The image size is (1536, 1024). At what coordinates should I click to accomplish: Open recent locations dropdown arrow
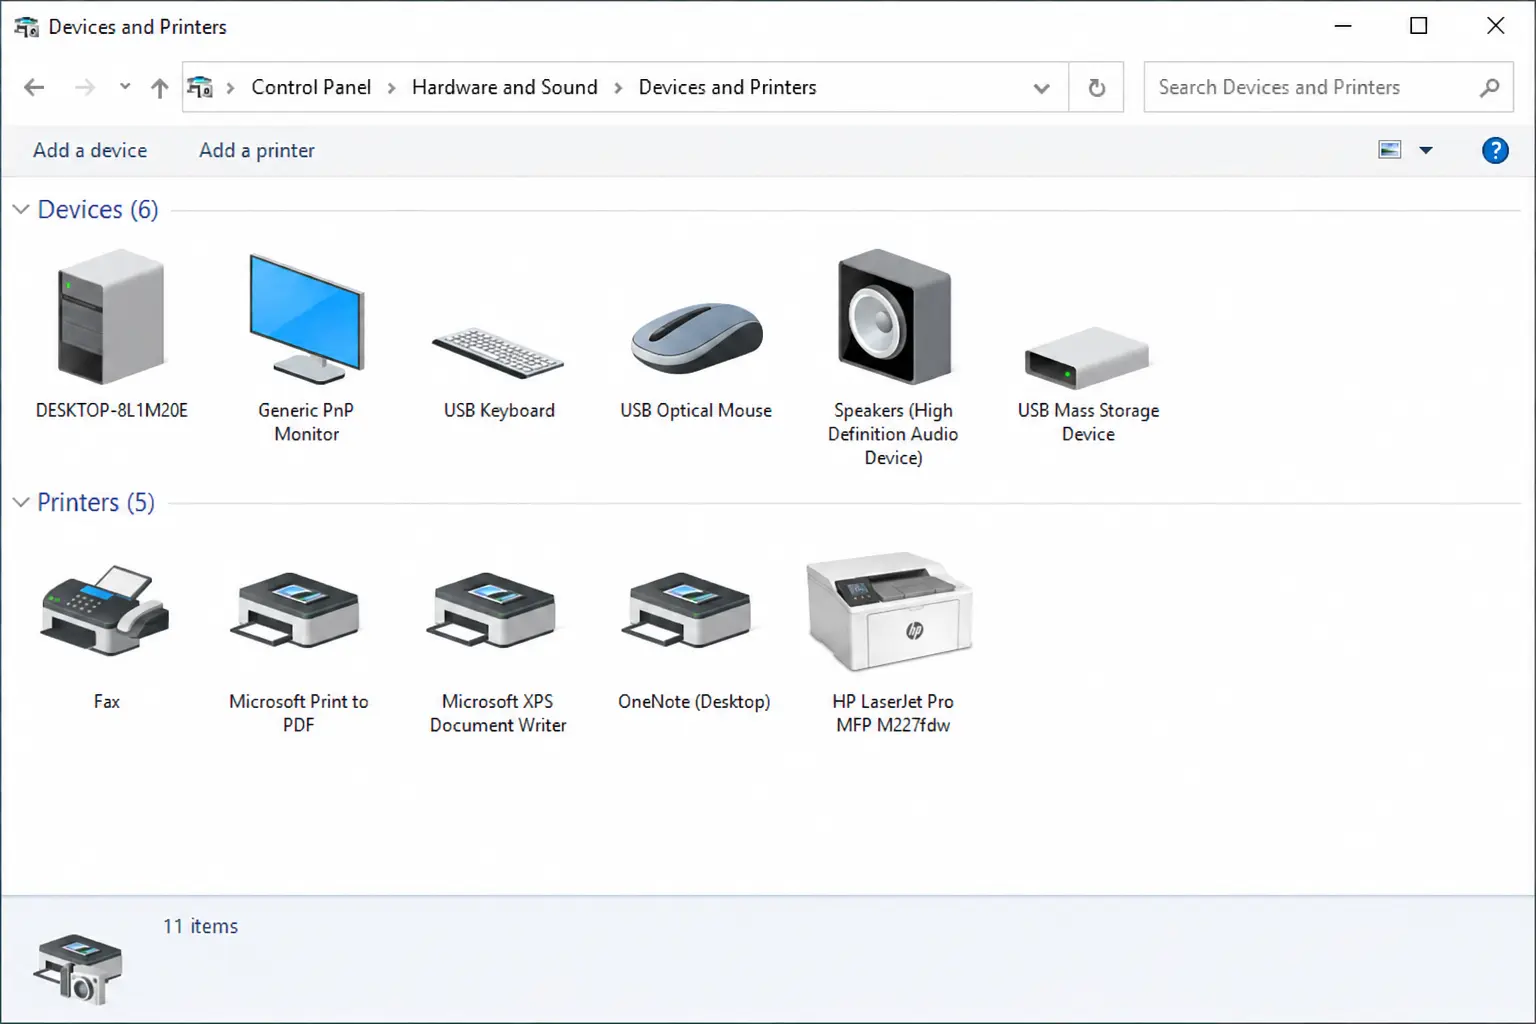(125, 87)
